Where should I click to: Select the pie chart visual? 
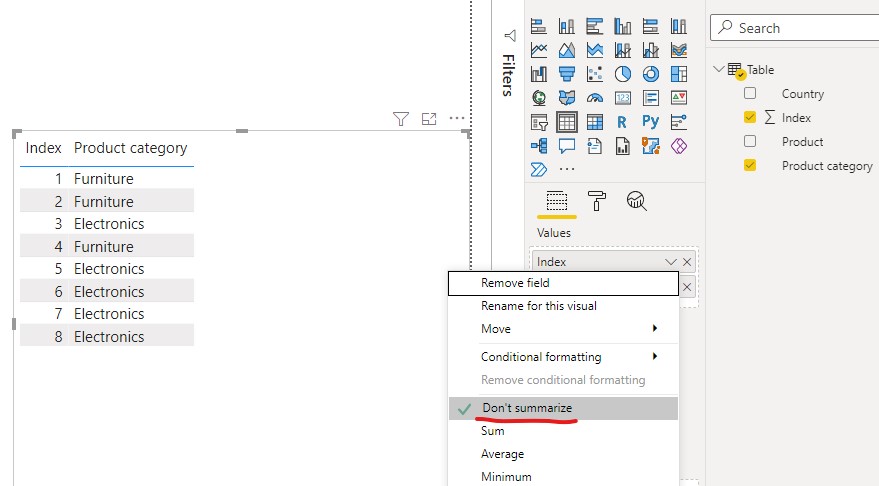[x=623, y=74]
